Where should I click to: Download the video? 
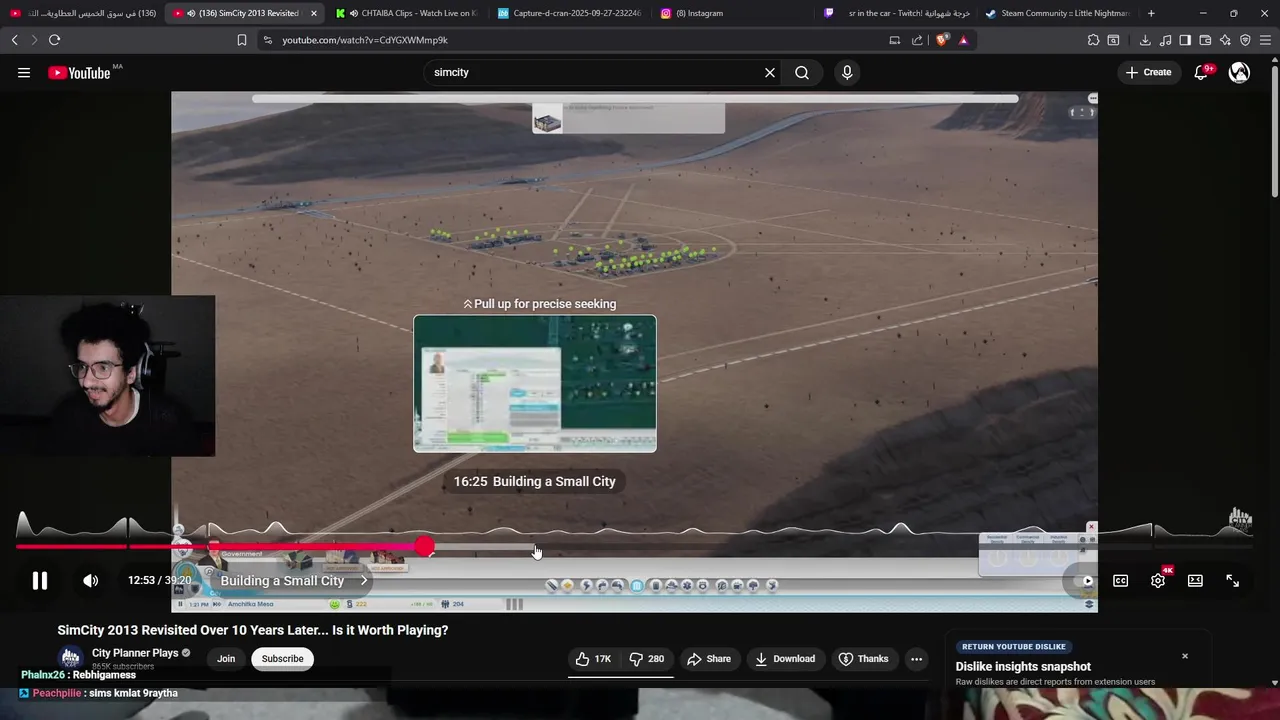[x=785, y=658]
